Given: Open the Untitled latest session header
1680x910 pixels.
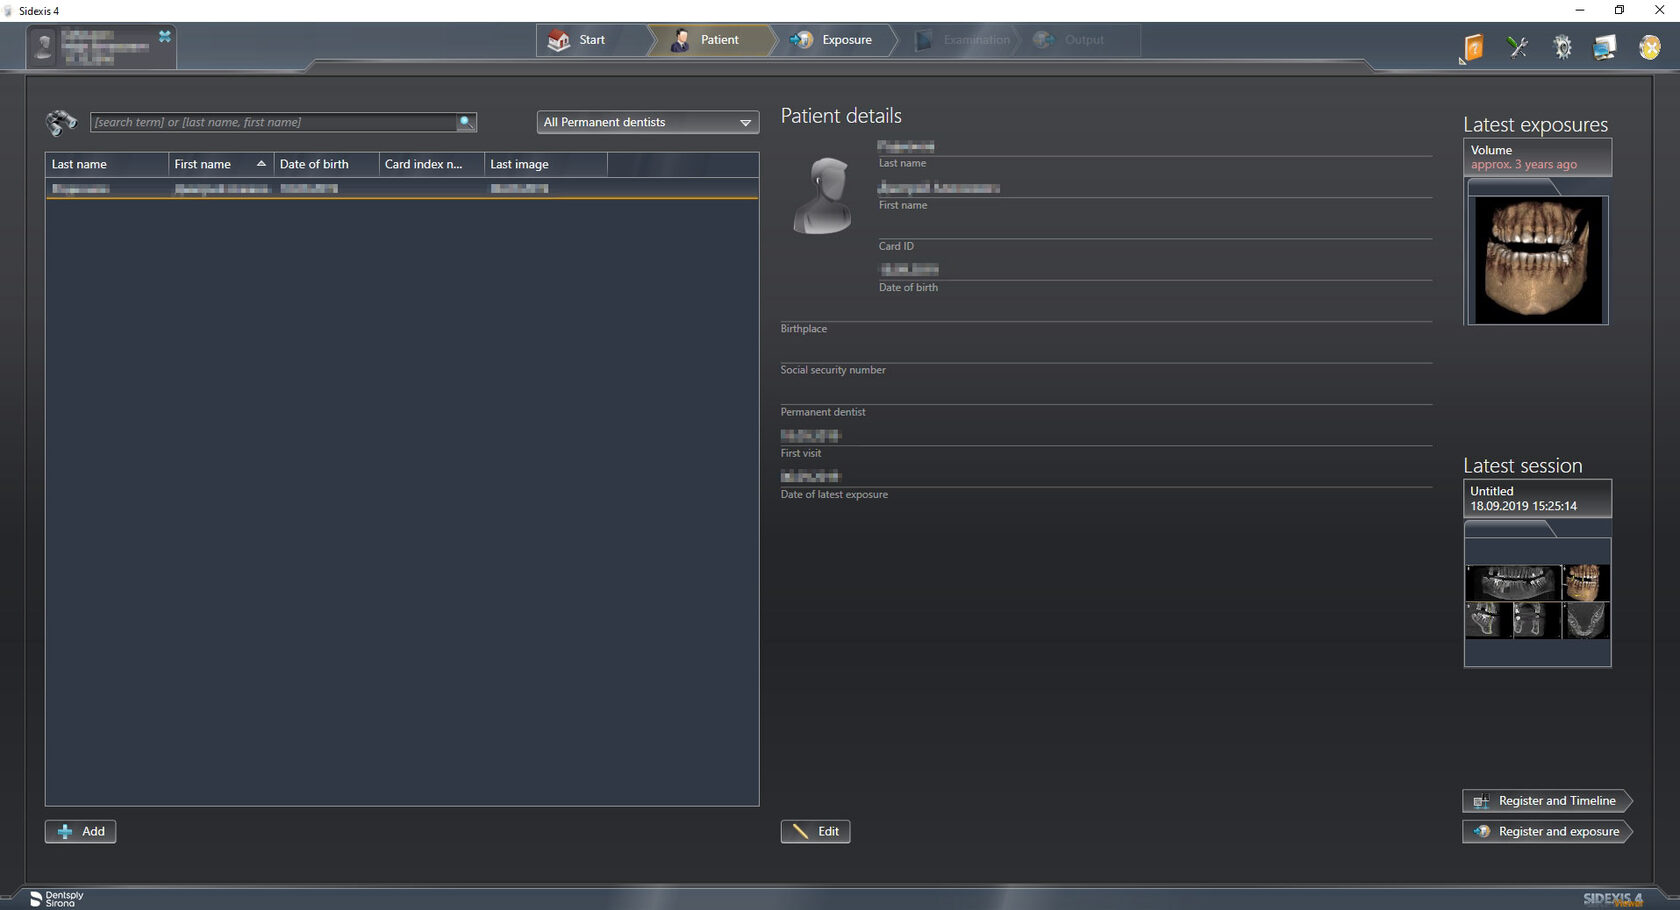Looking at the screenshot, I should coord(1537,498).
